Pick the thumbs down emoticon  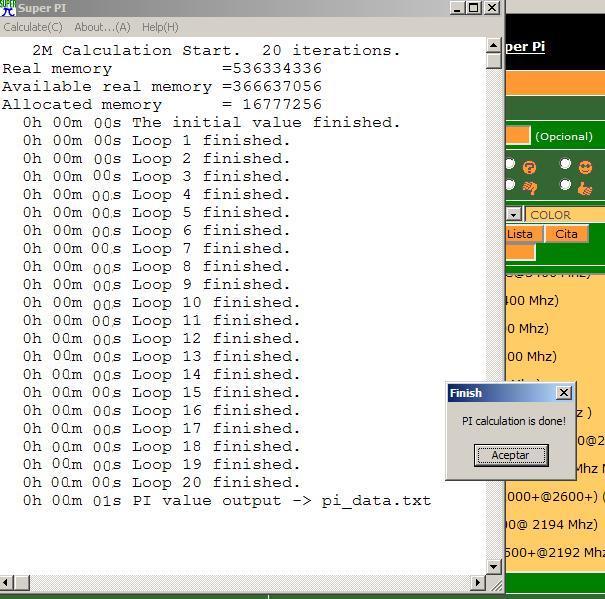point(530,187)
